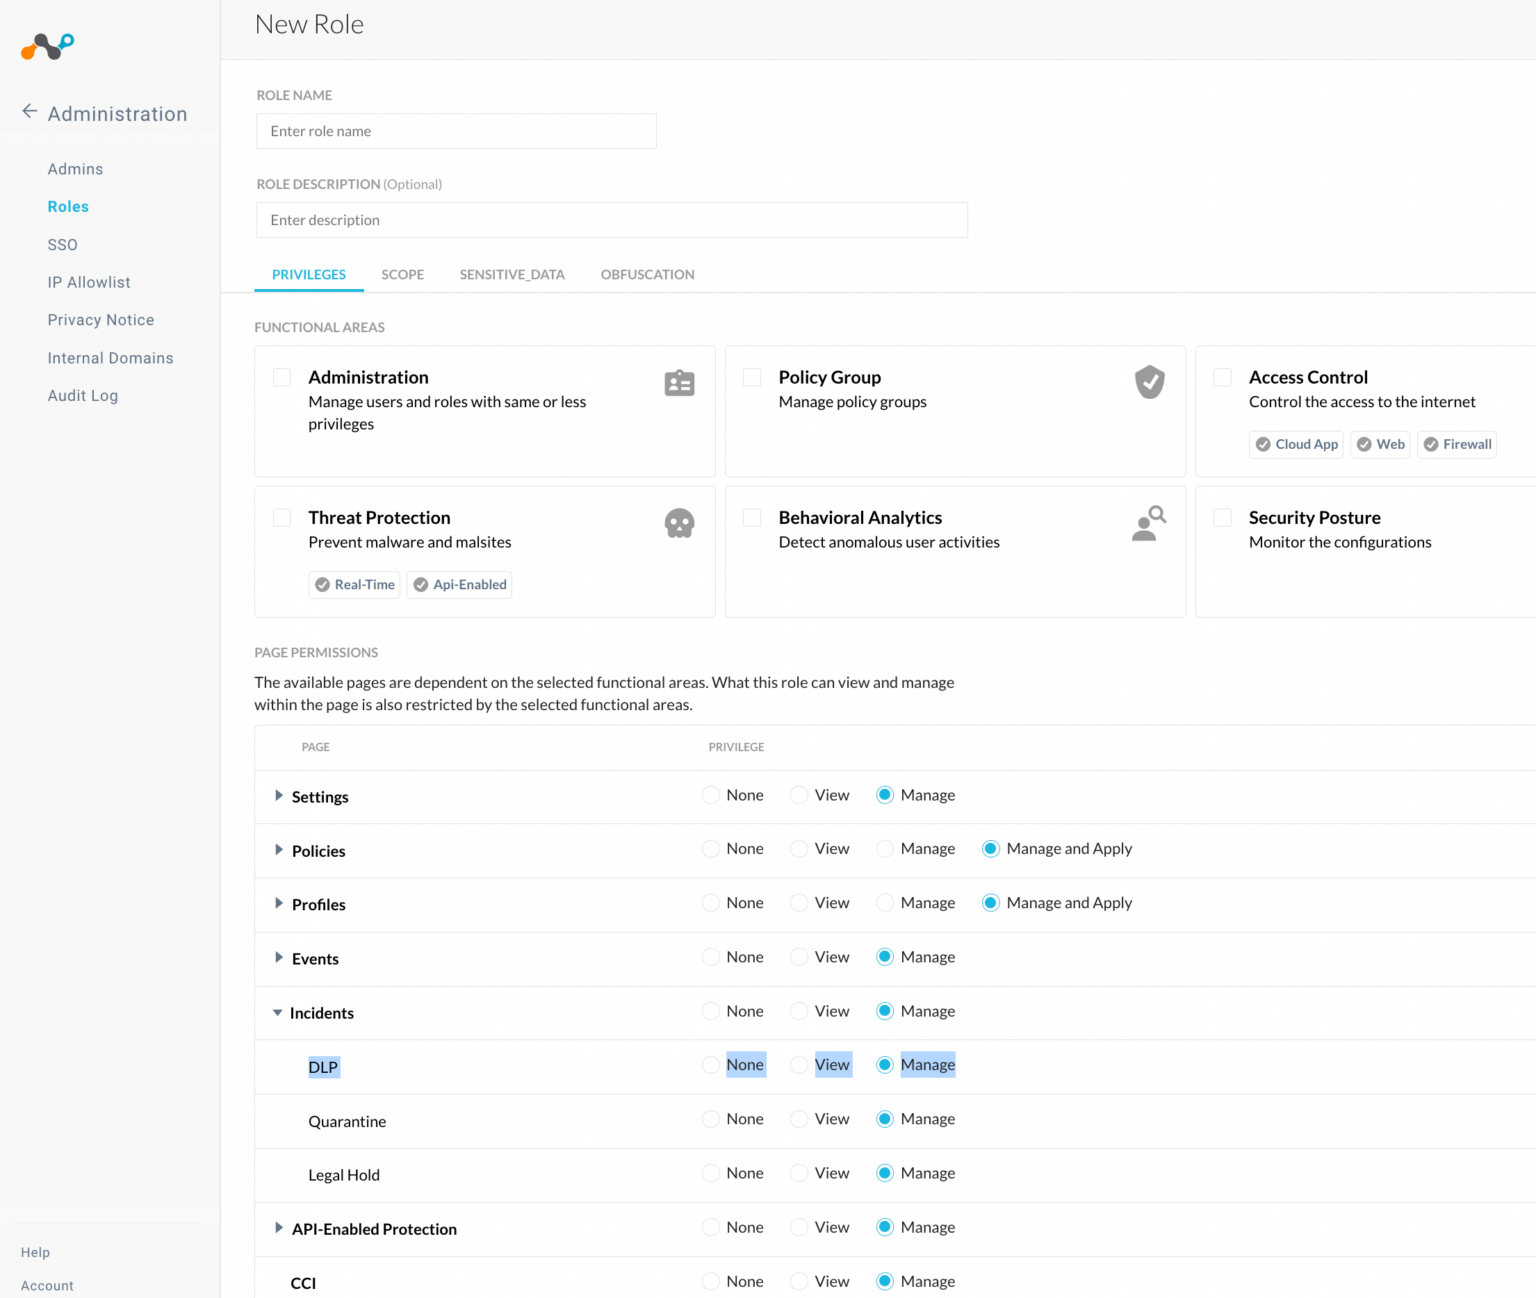The width and height of the screenshot is (1536, 1298).
Task: Click the Real-Time badge under Threat Protection
Action: (354, 584)
